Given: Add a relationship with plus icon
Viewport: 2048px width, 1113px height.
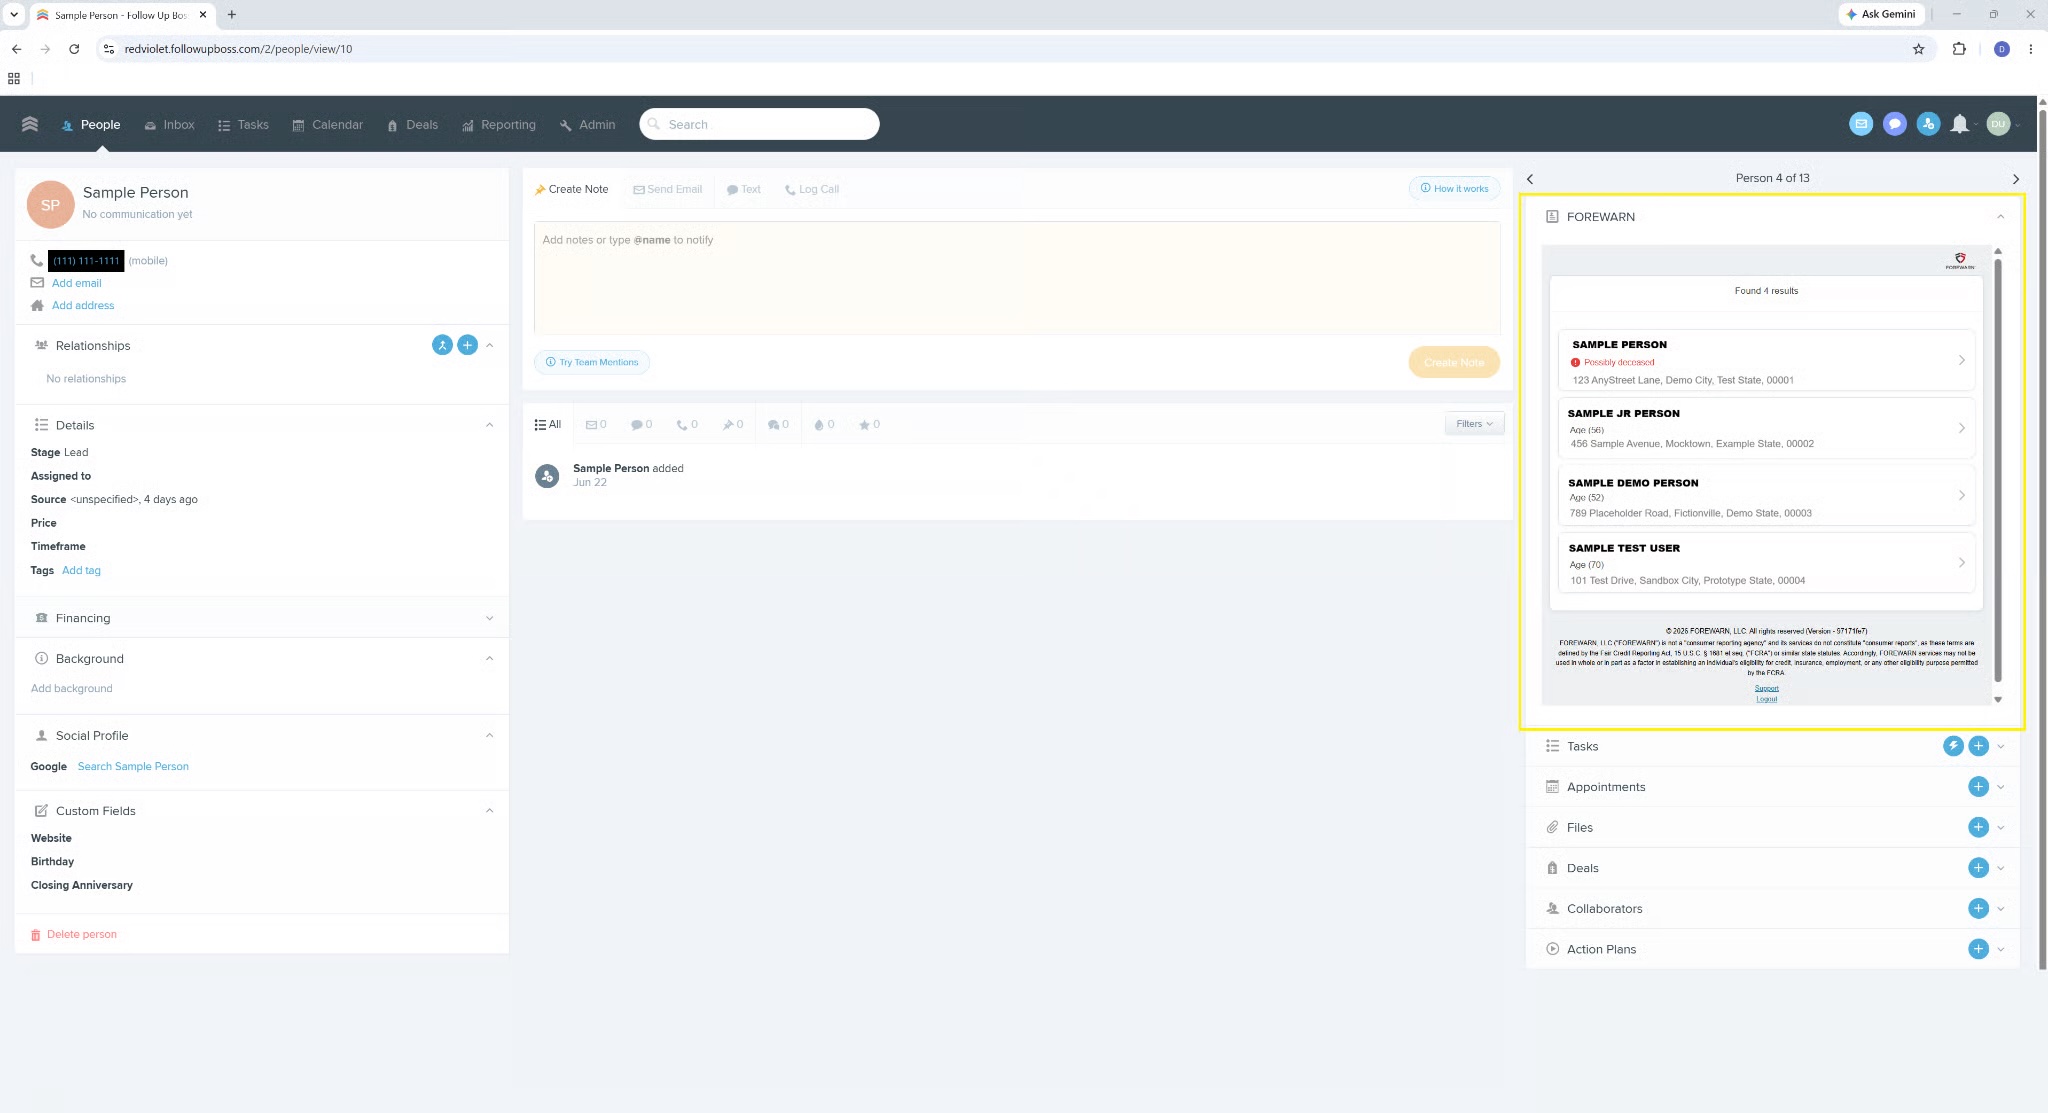Looking at the screenshot, I should [467, 345].
